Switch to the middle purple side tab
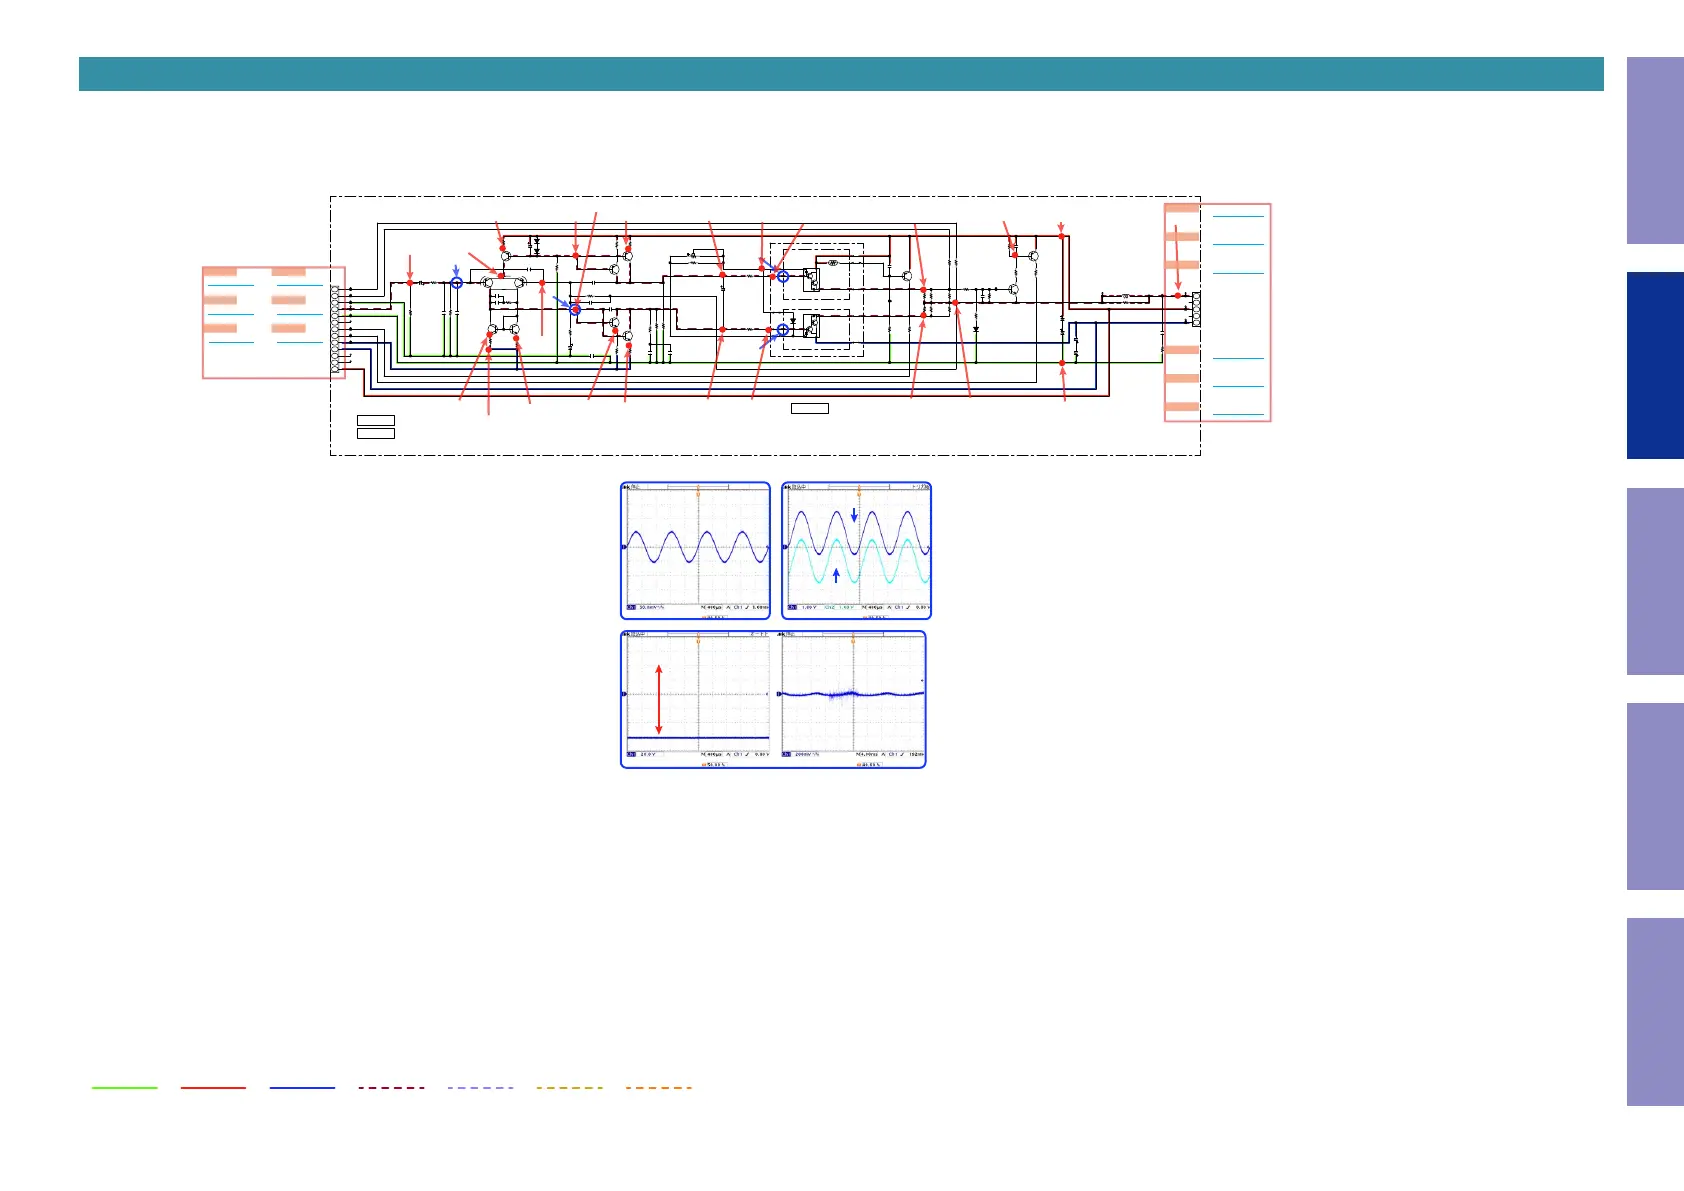Viewport: 1684px width, 1191px height. pyautogui.click(x=1655, y=581)
